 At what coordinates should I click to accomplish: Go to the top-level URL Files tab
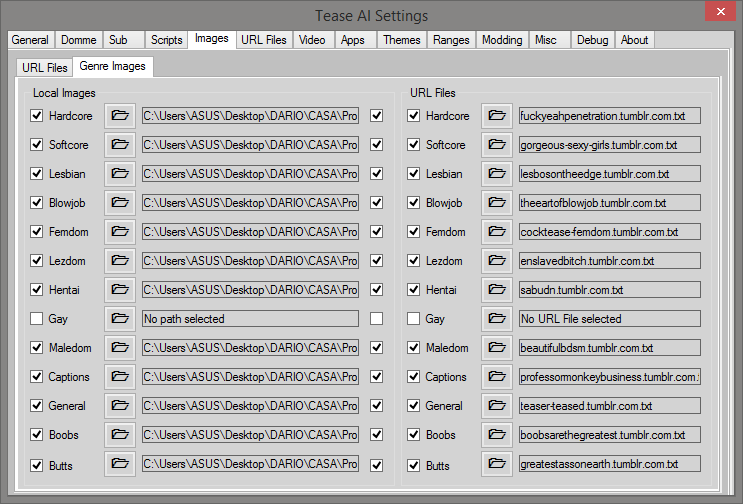pyautogui.click(x=264, y=40)
